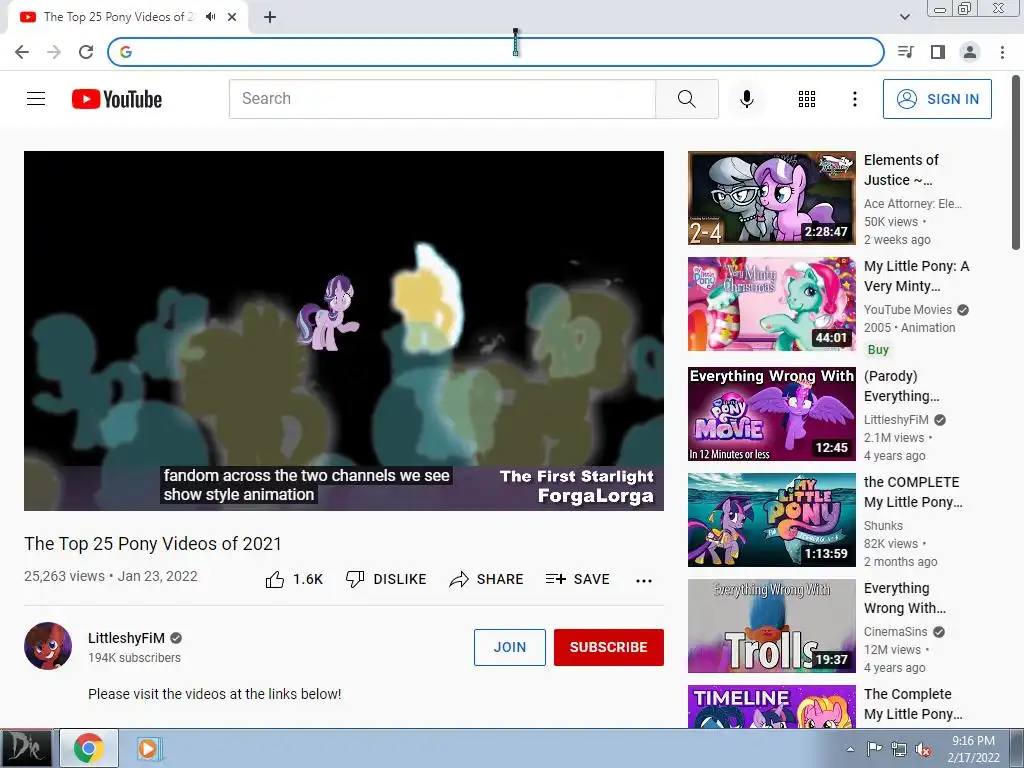
Task: Go back in Chrome
Action: 22,52
